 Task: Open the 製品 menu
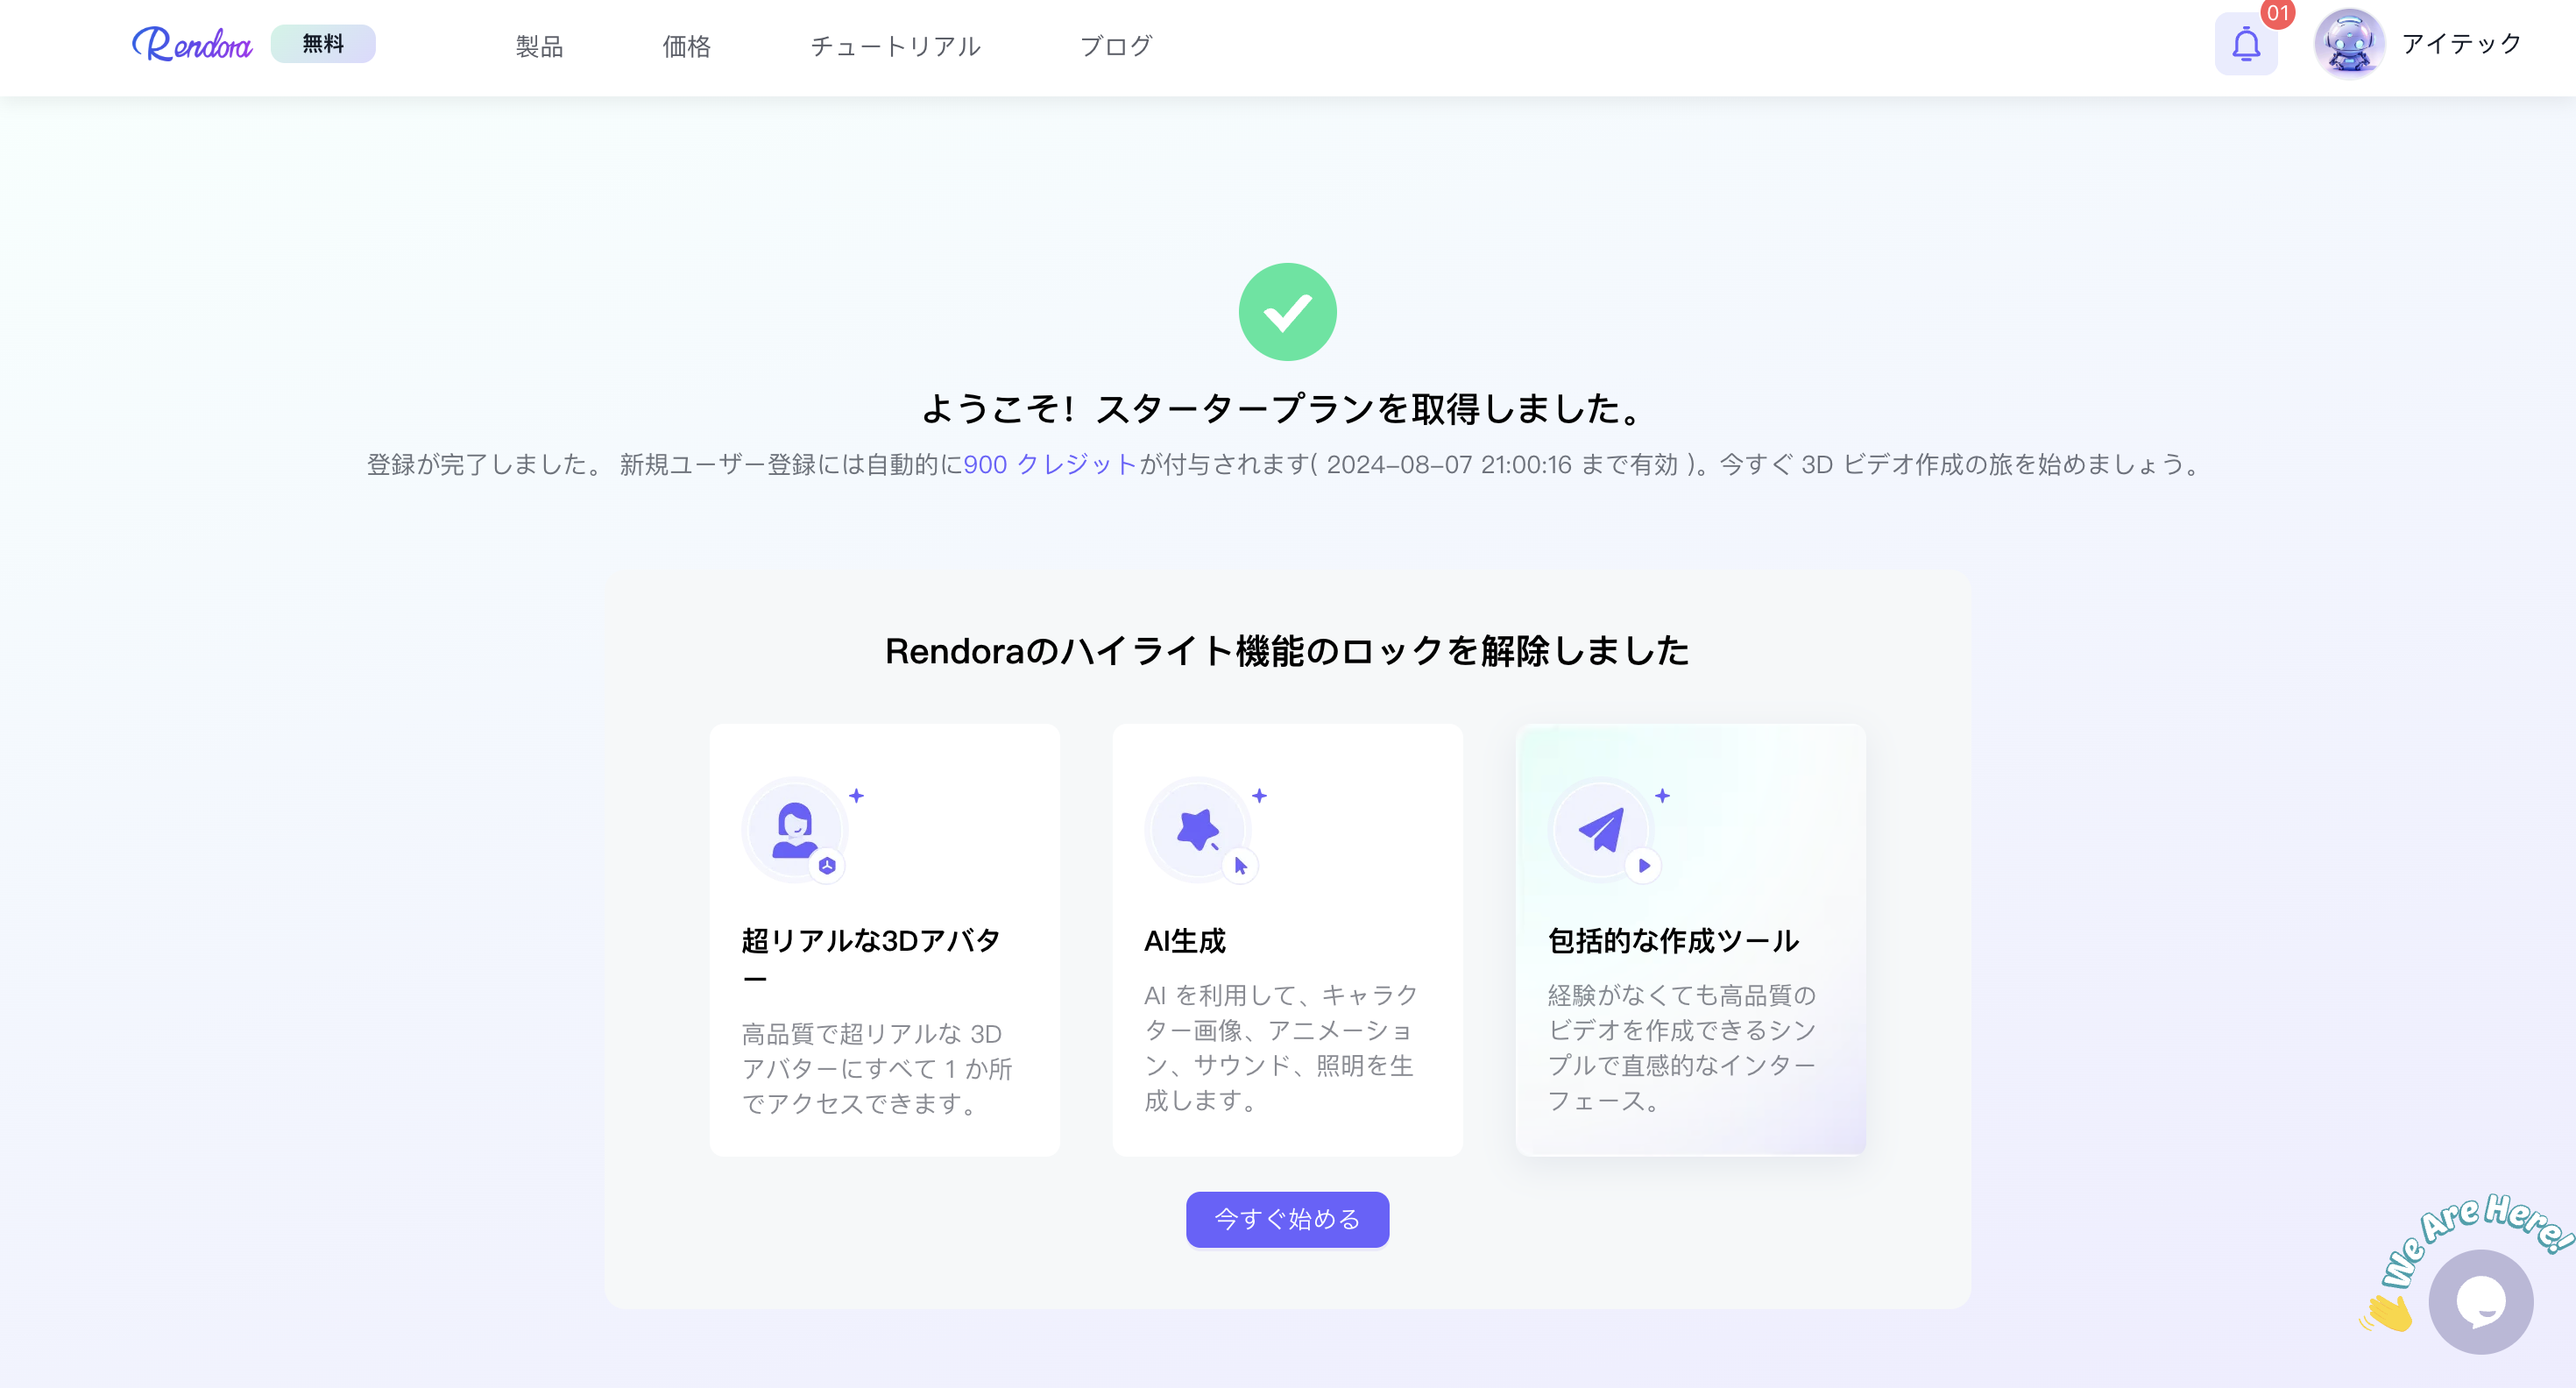pyautogui.click(x=540, y=46)
